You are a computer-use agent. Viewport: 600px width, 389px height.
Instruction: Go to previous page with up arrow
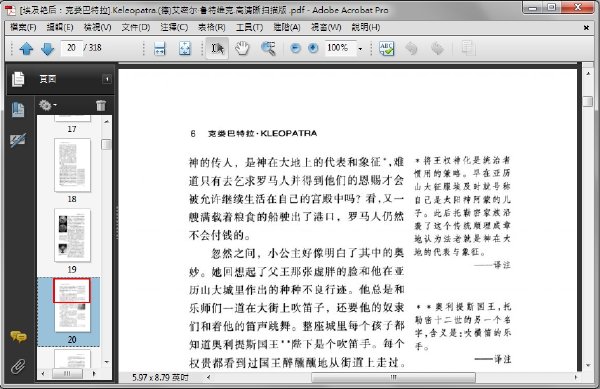26,49
